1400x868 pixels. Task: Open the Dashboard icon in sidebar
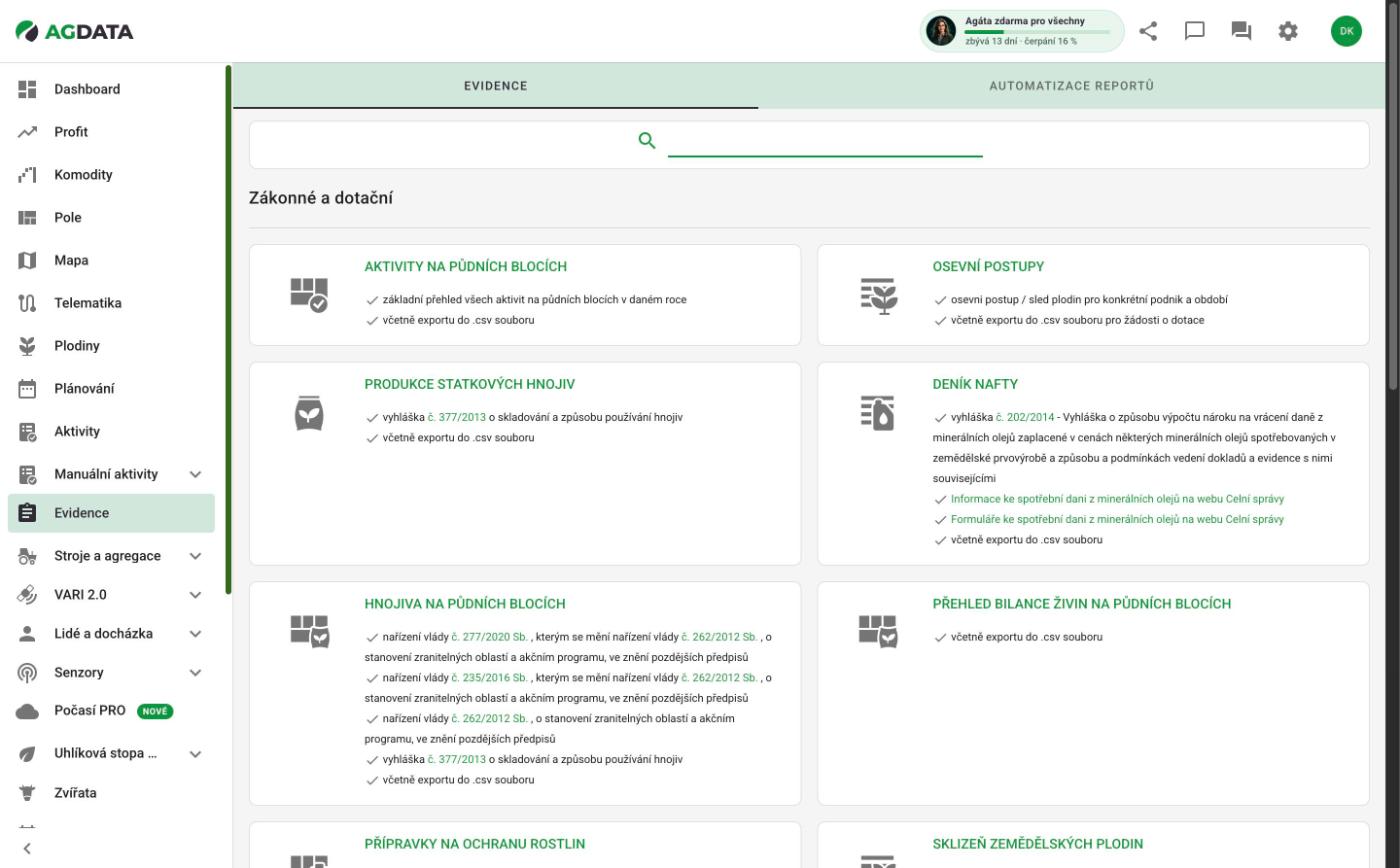pos(27,89)
